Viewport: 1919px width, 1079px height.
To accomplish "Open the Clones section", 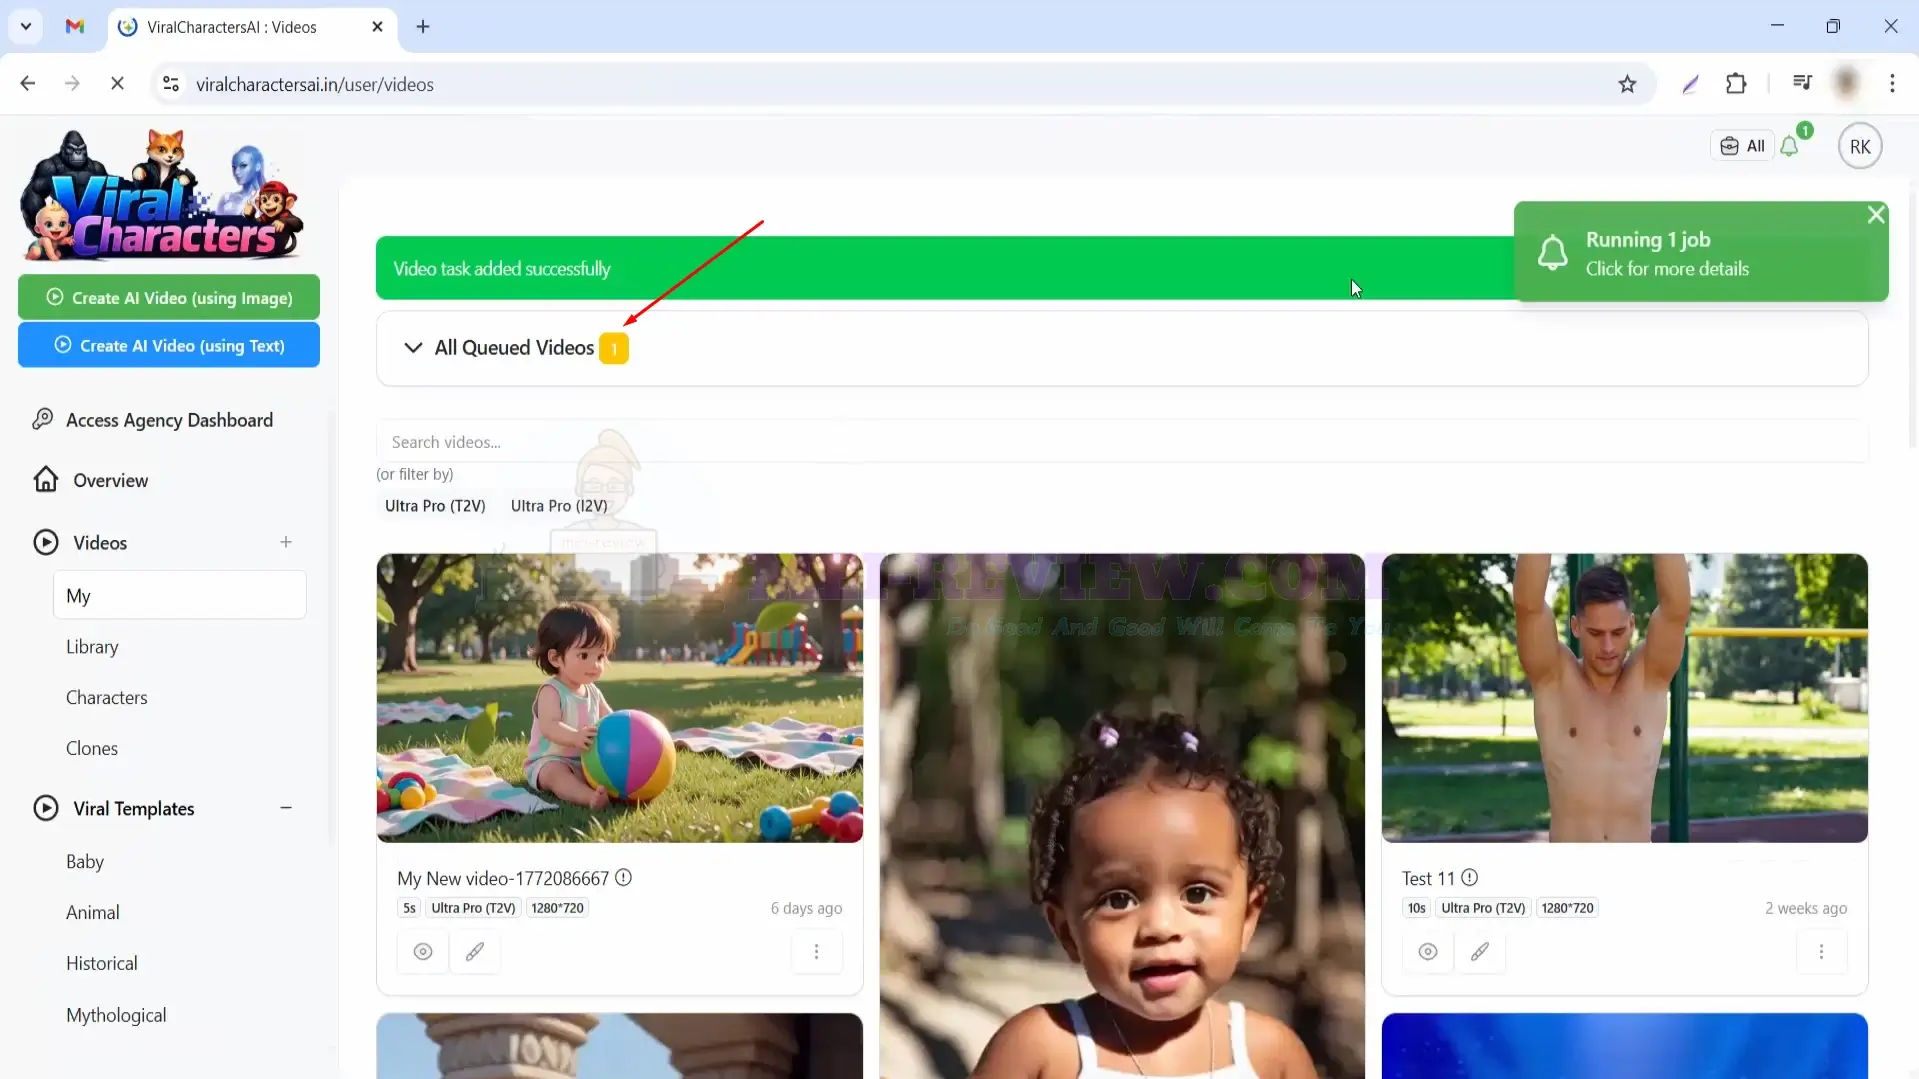I will (92, 748).
